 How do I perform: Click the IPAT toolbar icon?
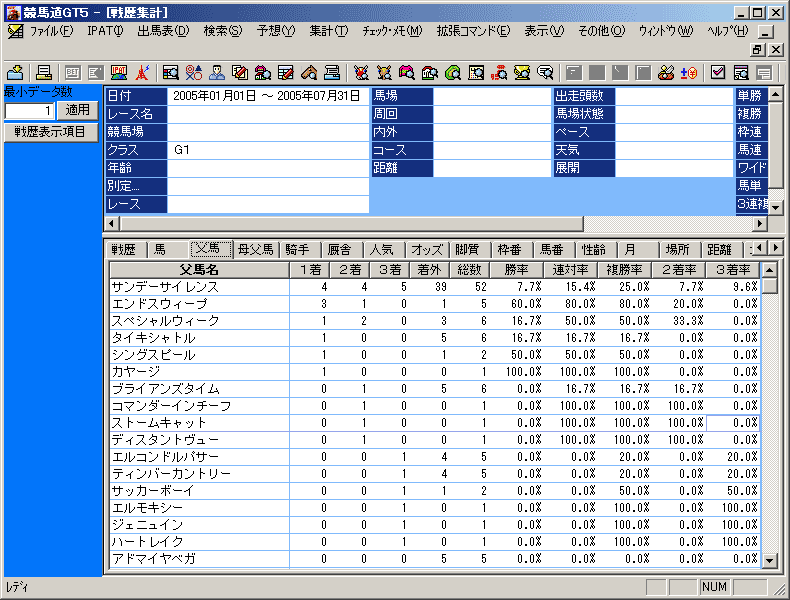coord(119,72)
